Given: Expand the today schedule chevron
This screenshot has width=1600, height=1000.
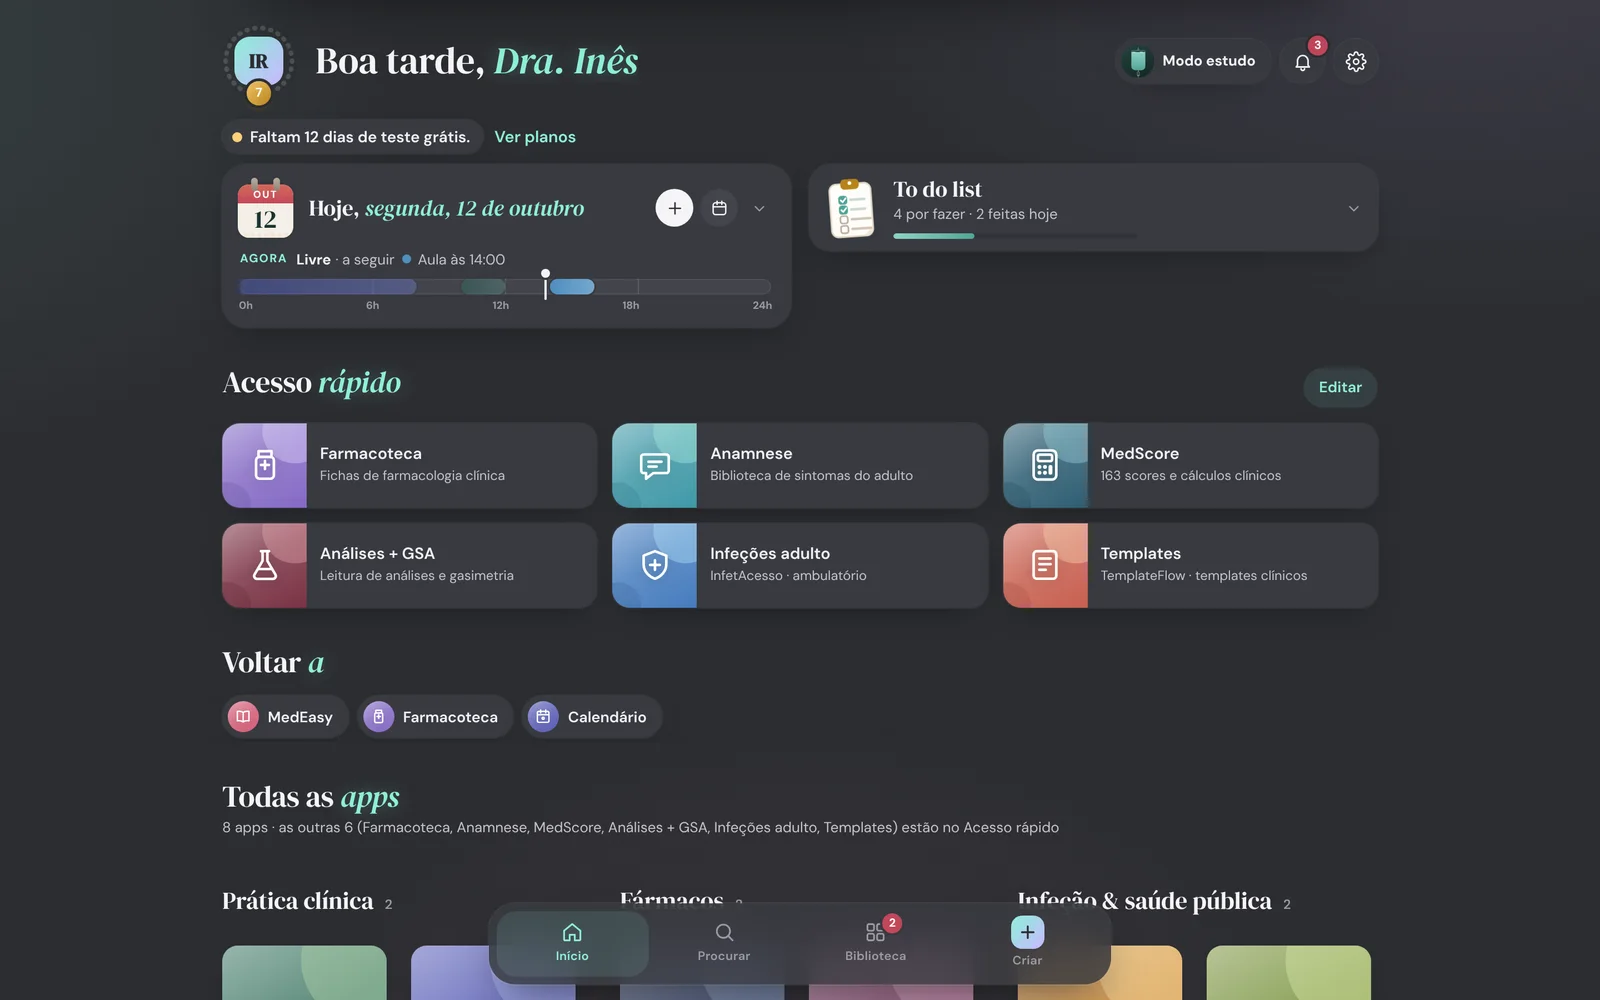Looking at the screenshot, I should 759,208.
